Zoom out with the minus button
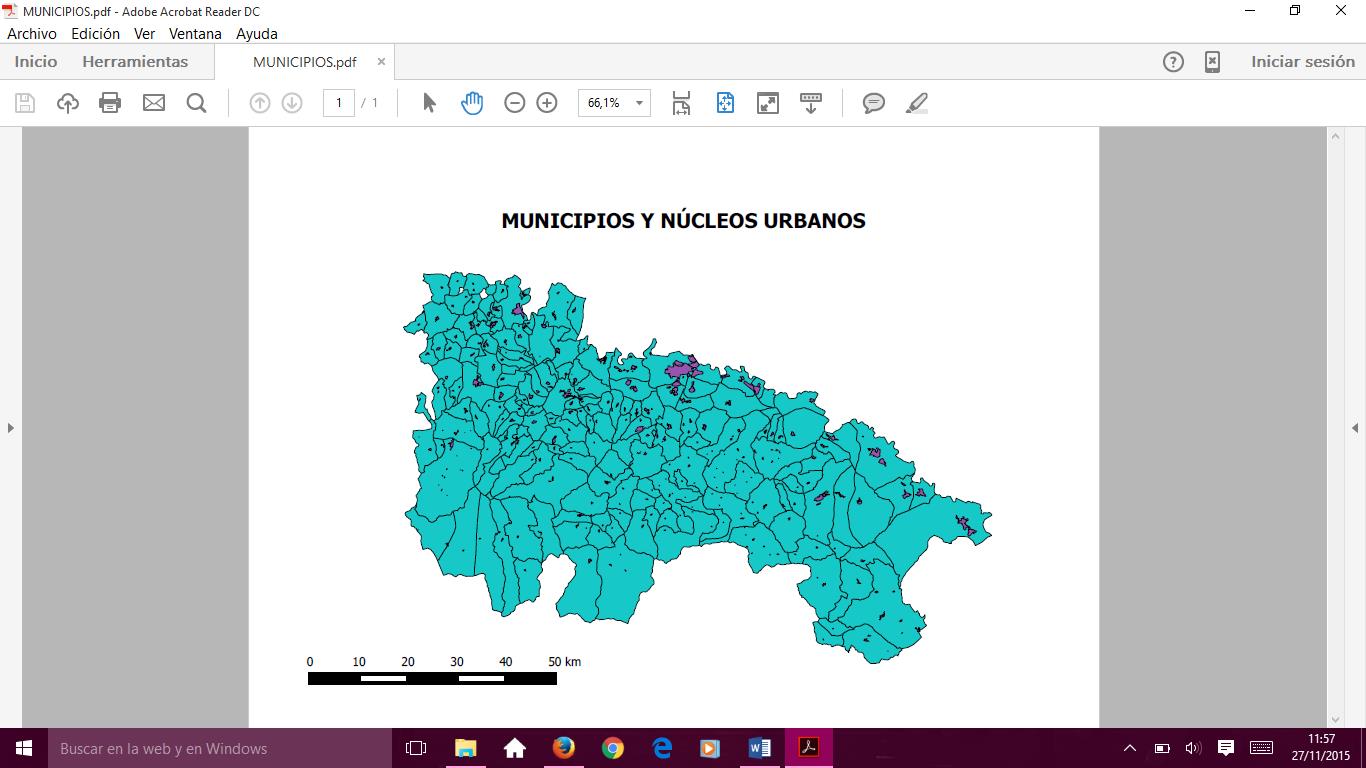The width and height of the screenshot is (1366, 768). pos(514,103)
